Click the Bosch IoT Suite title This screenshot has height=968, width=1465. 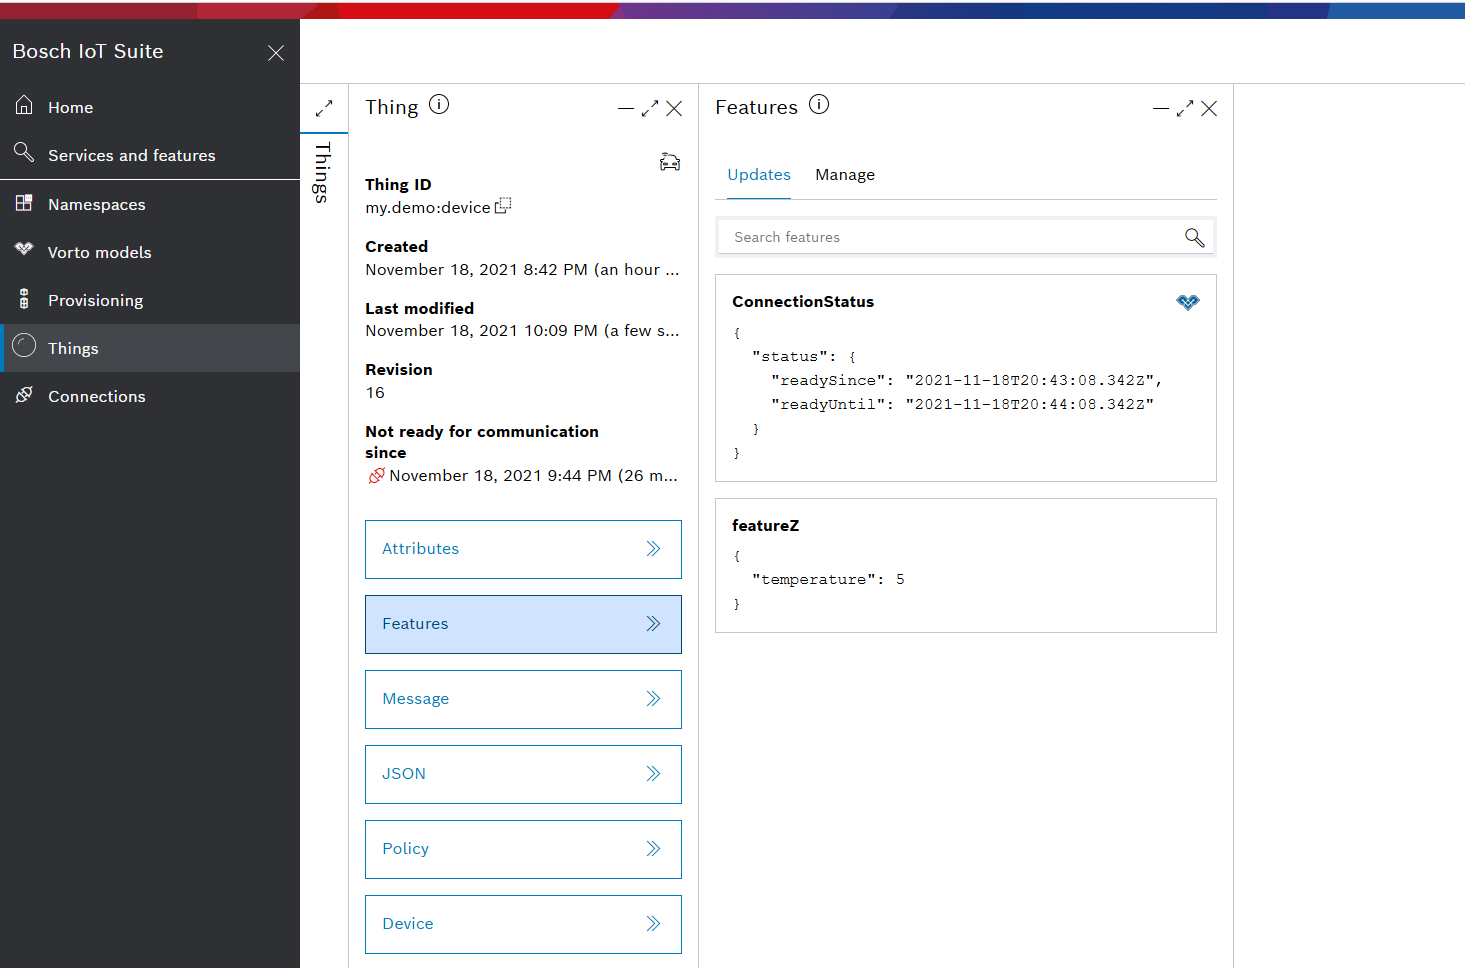(88, 51)
